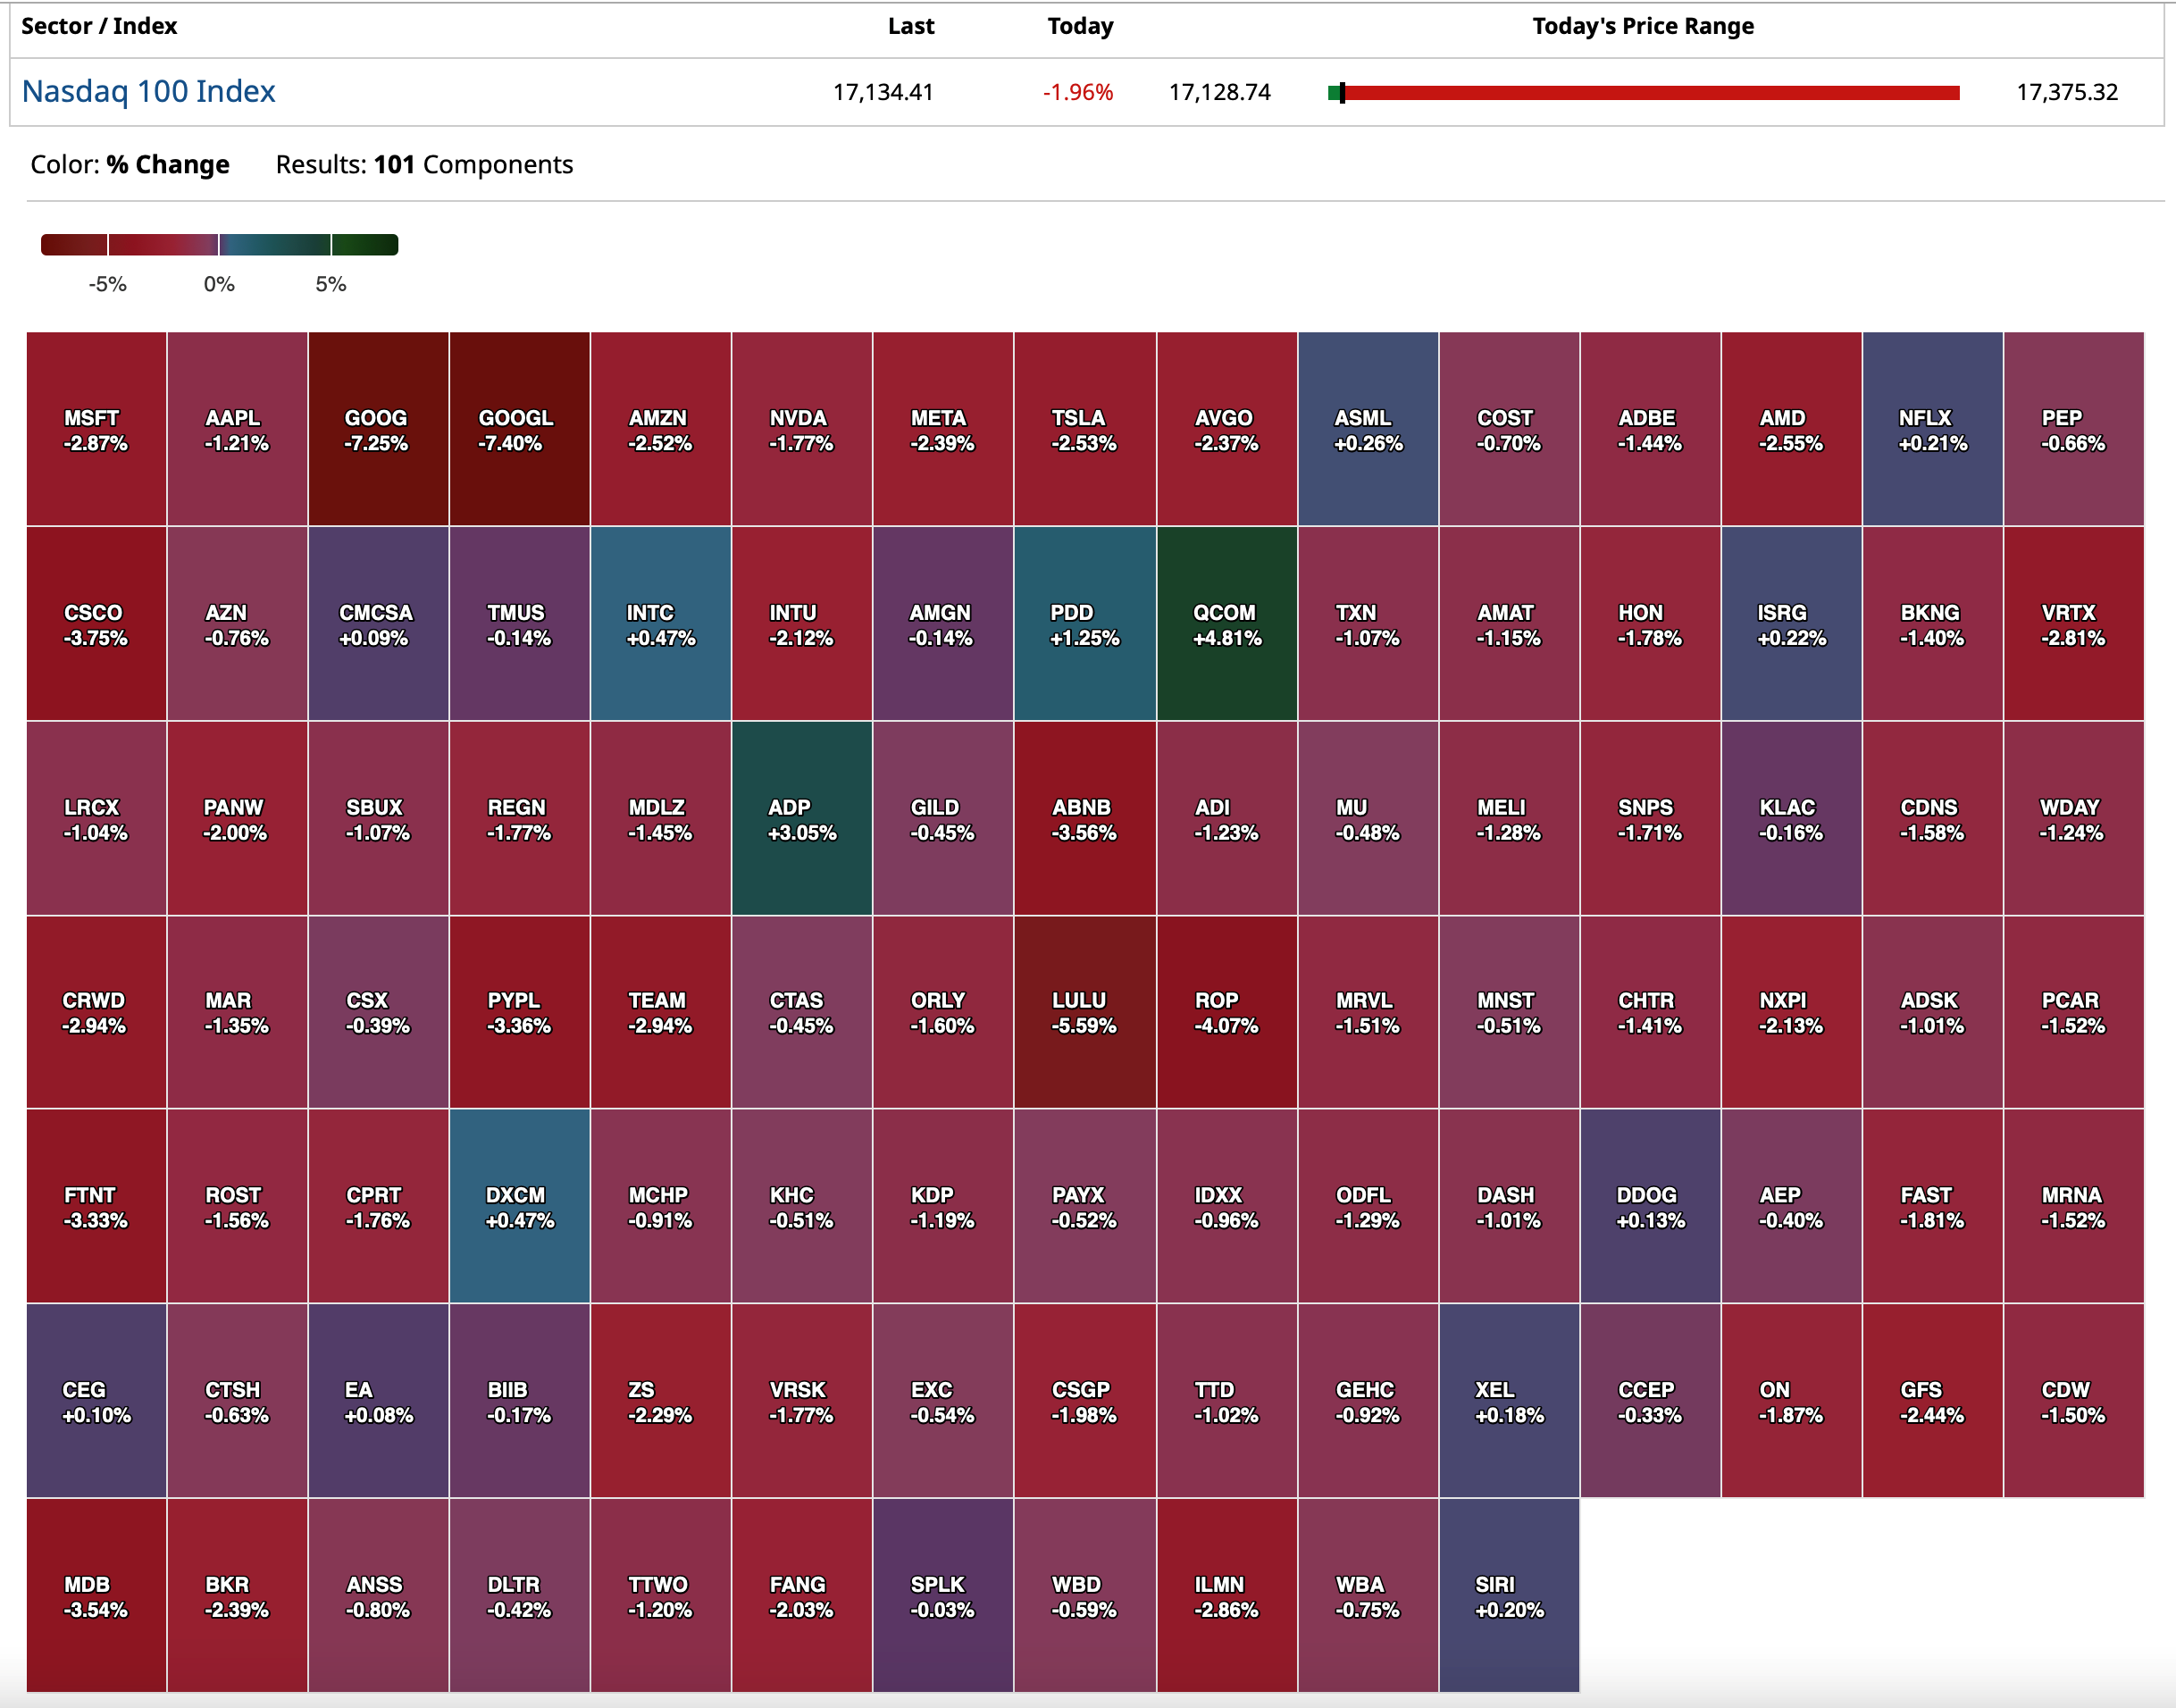Click the DXCM +0.47% tile
The width and height of the screenshot is (2176, 1708).
(x=518, y=1206)
